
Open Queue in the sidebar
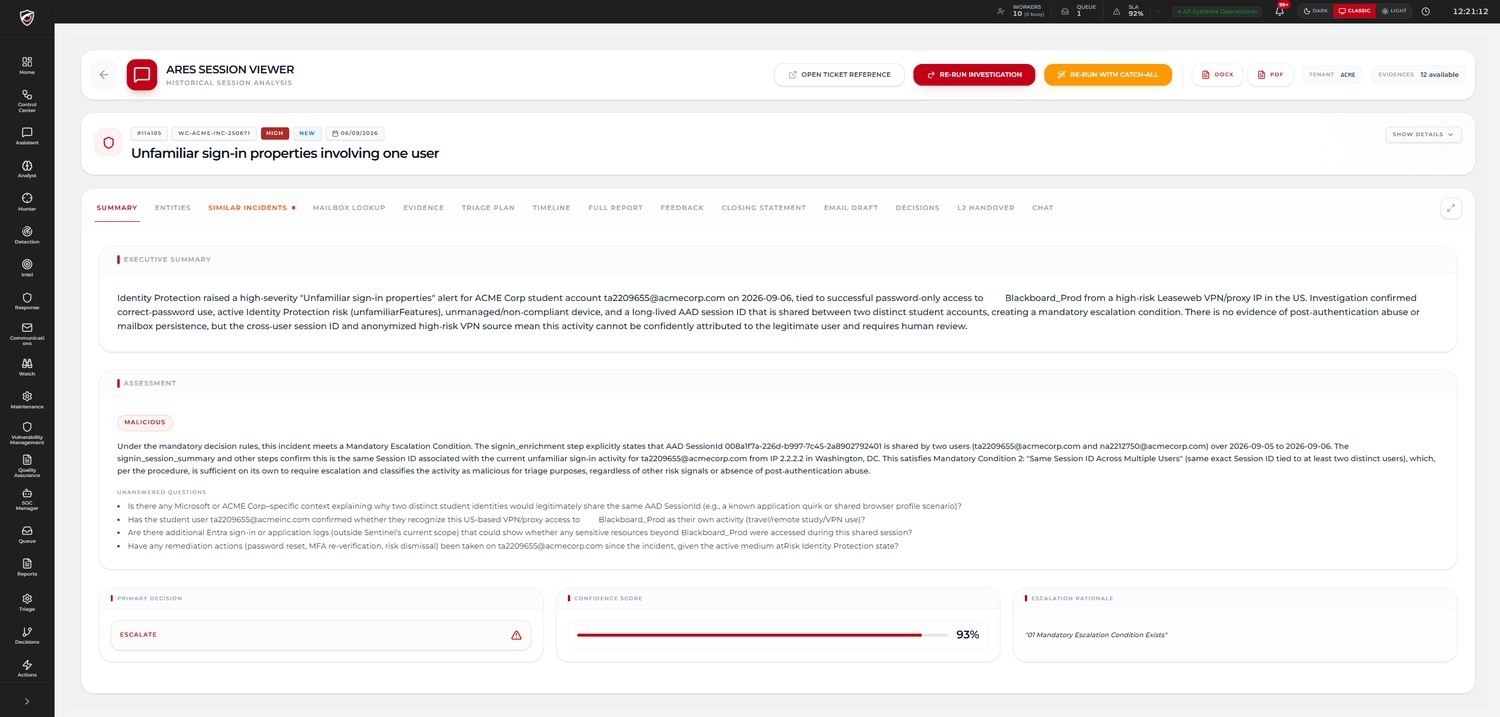pos(27,534)
